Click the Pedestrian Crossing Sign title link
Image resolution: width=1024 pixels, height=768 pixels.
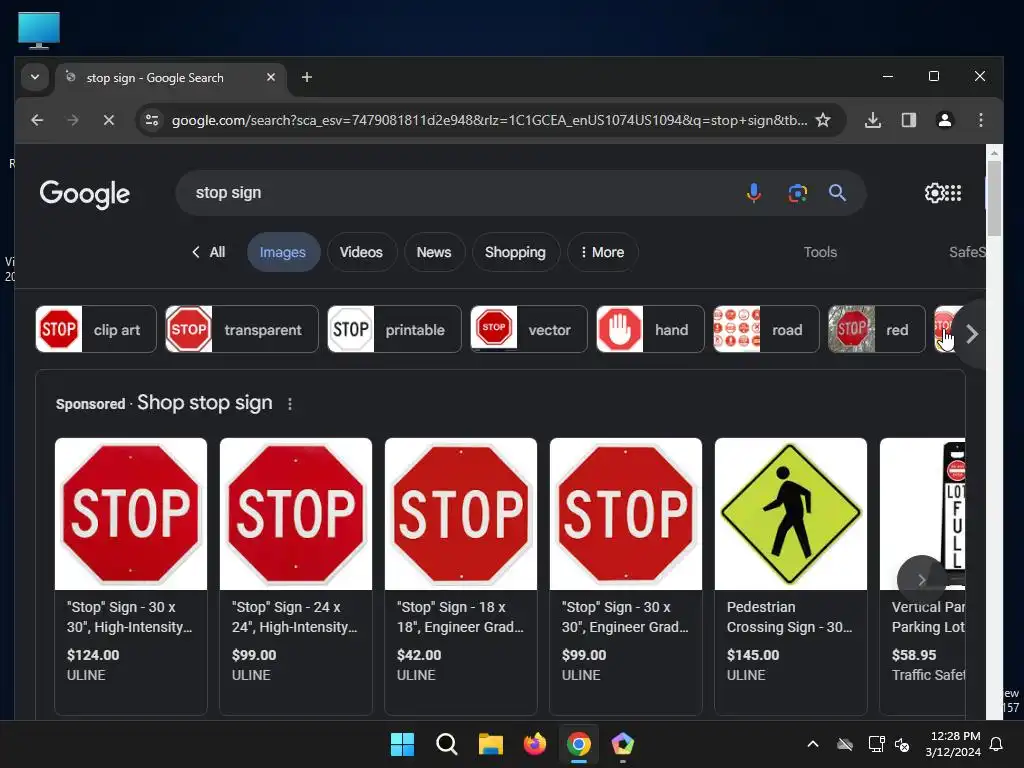tap(790, 617)
